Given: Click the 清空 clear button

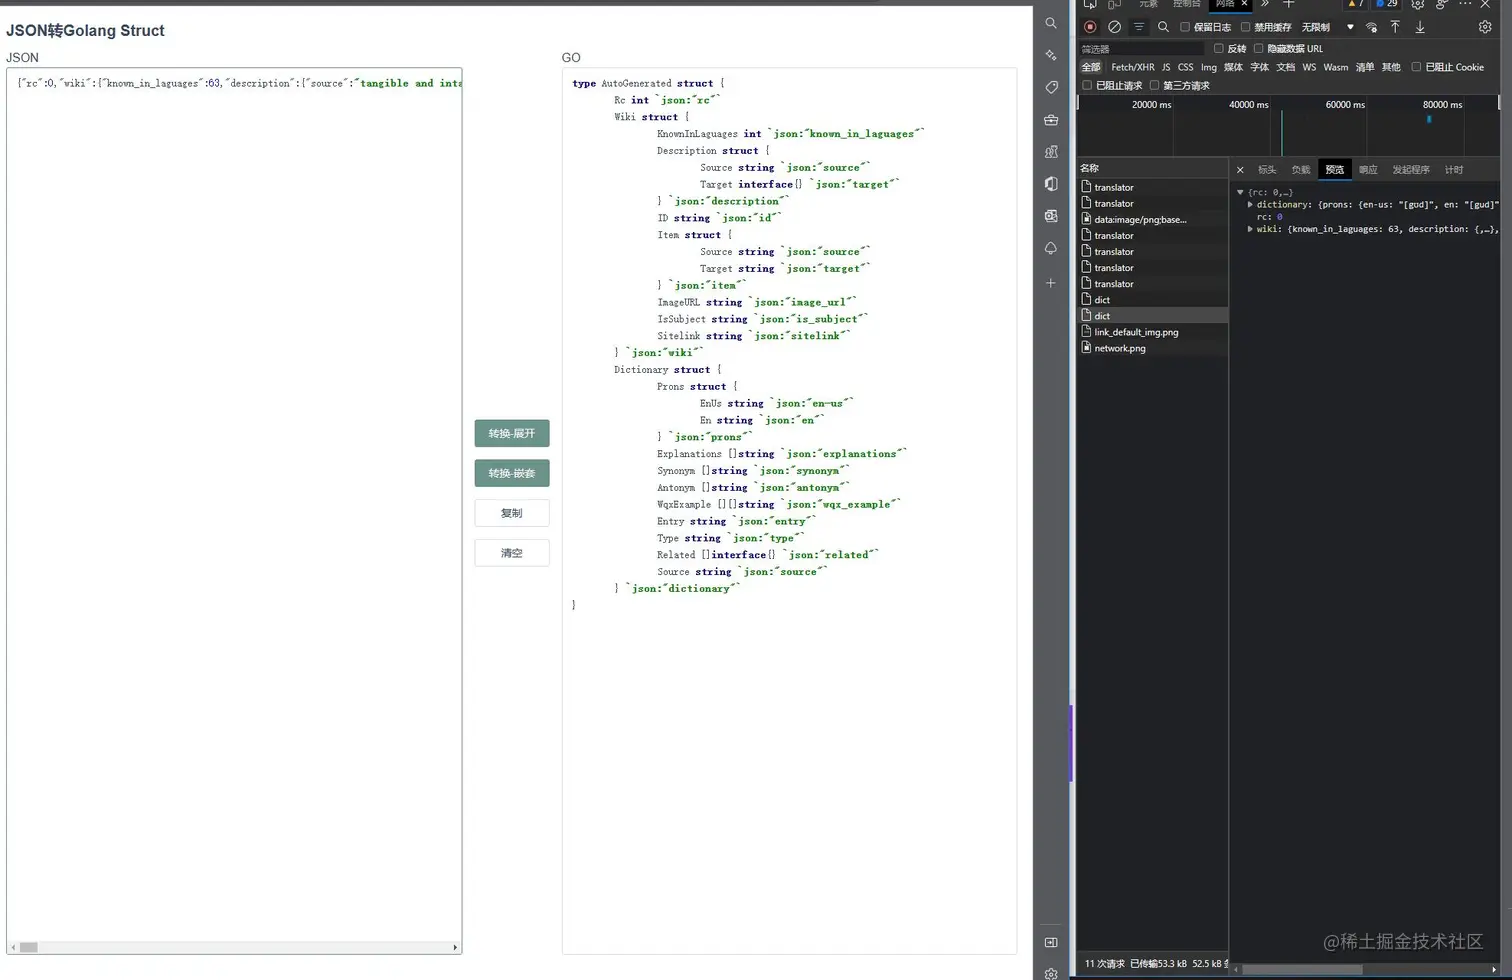Looking at the screenshot, I should pyautogui.click(x=512, y=553).
